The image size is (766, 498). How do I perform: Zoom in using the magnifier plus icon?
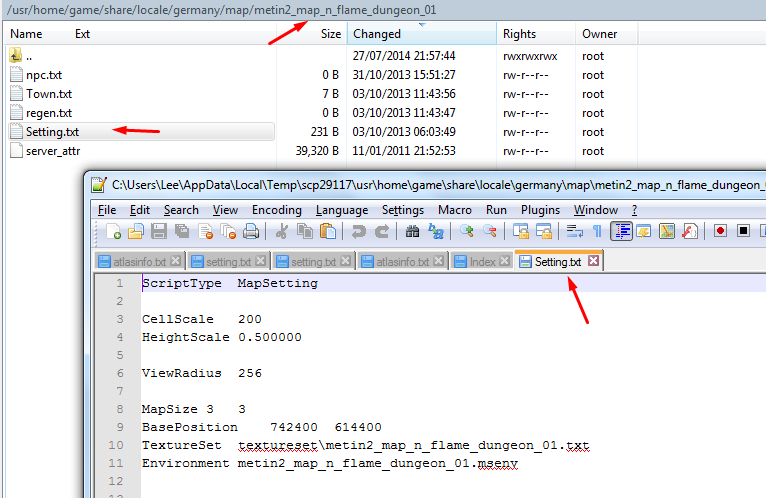point(467,231)
